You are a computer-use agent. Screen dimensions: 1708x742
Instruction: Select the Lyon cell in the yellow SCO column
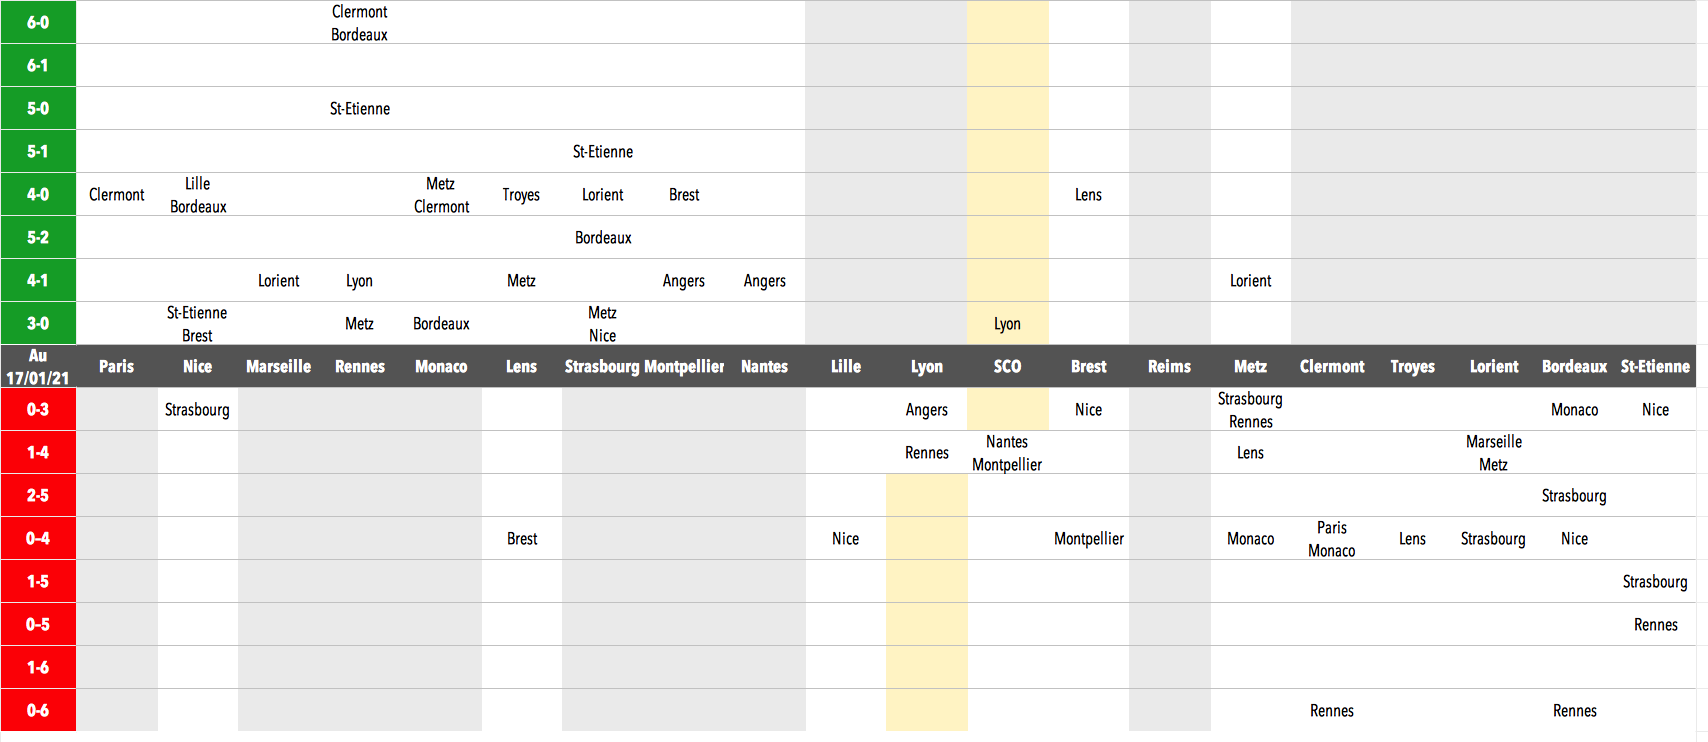click(x=1007, y=324)
